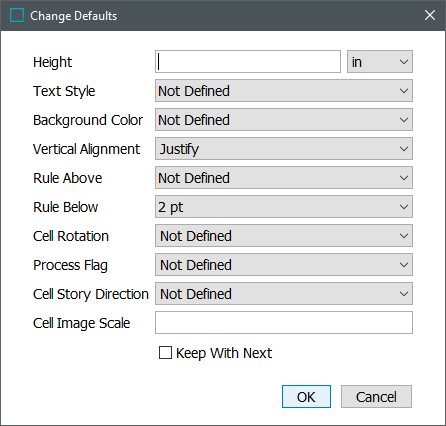
Task: Open the Process Flag dropdown
Action: click(284, 265)
